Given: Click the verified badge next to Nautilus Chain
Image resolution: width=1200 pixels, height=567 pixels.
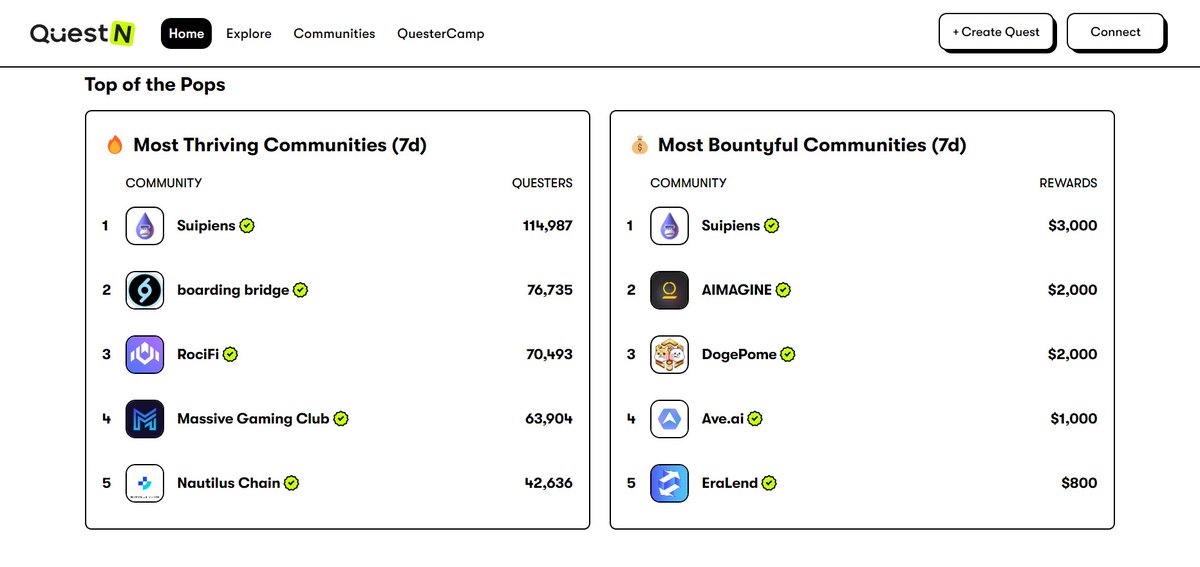Looking at the screenshot, I should click(292, 483).
